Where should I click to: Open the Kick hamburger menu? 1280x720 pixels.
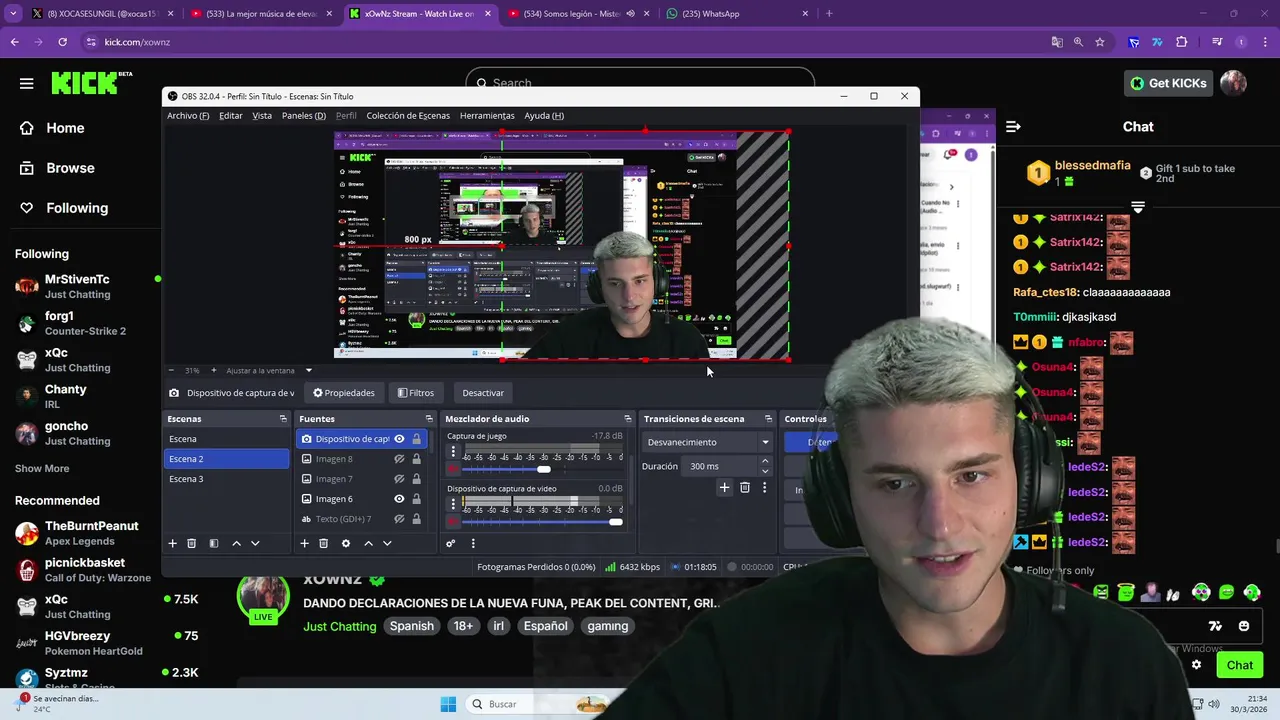[26, 83]
